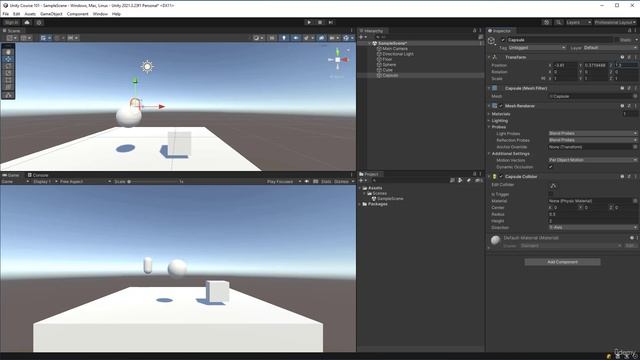Open the Assets menu
This screenshot has width=640, height=360.
tap(30, 14)
